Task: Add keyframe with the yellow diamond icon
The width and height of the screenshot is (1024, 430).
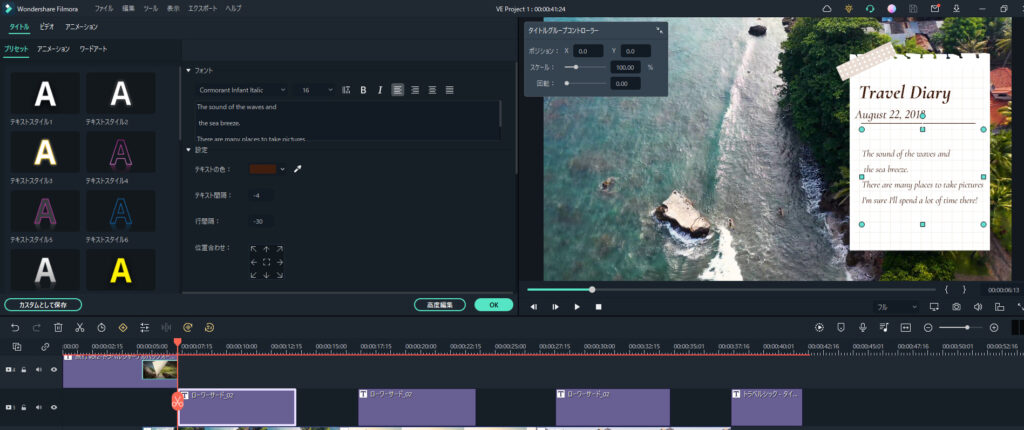Action: coord(122,327)
